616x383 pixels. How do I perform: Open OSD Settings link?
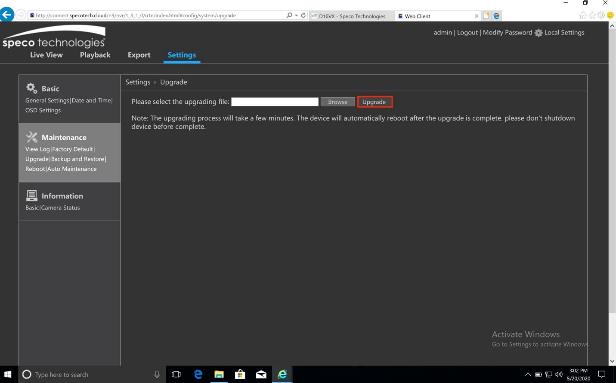[43, 110]
